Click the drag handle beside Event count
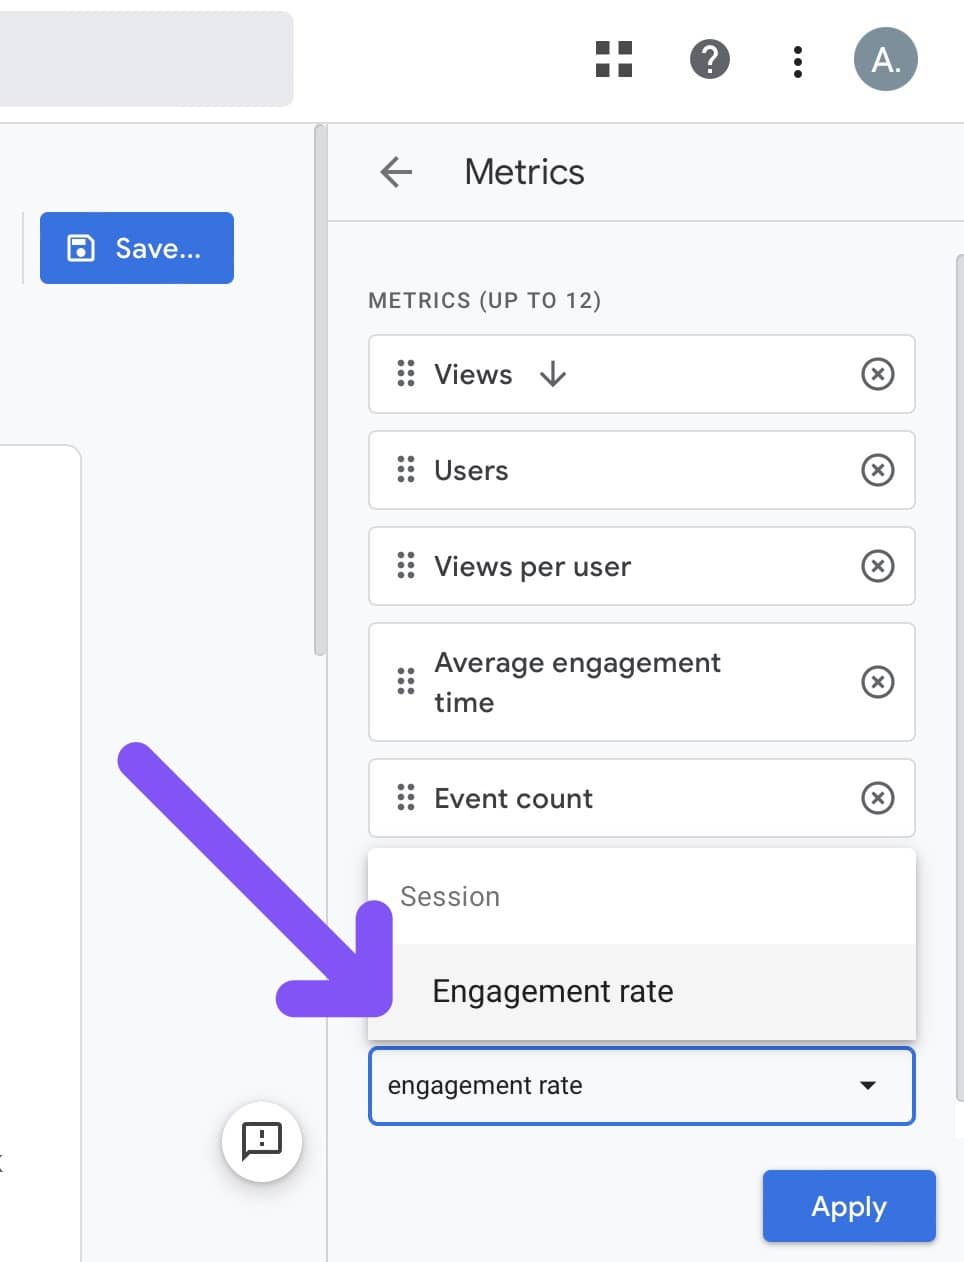The image size is (964, 1262). [x=404, y=798]
